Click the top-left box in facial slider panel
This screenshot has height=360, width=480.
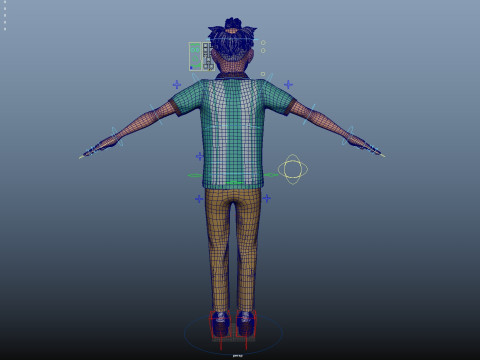tap(206, 45)
